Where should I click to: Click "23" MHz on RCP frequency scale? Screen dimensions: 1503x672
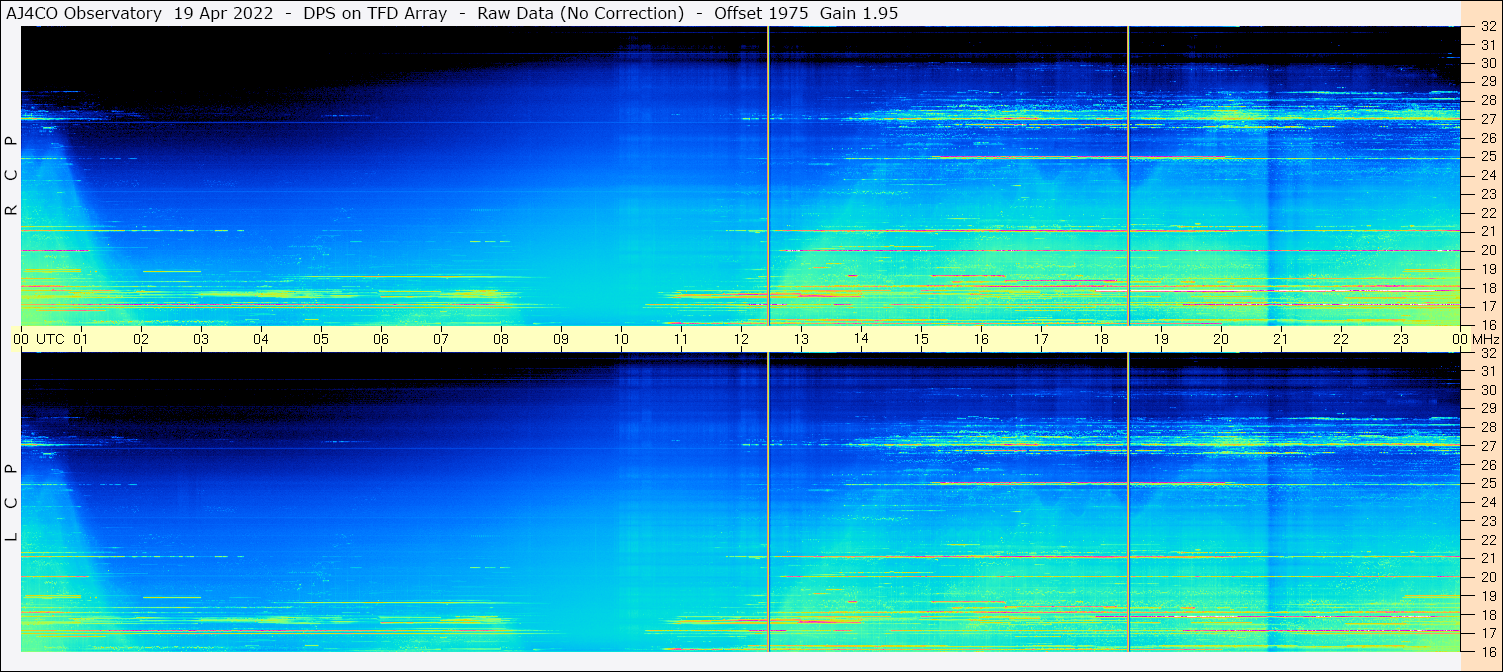[x=1488, y=194]
